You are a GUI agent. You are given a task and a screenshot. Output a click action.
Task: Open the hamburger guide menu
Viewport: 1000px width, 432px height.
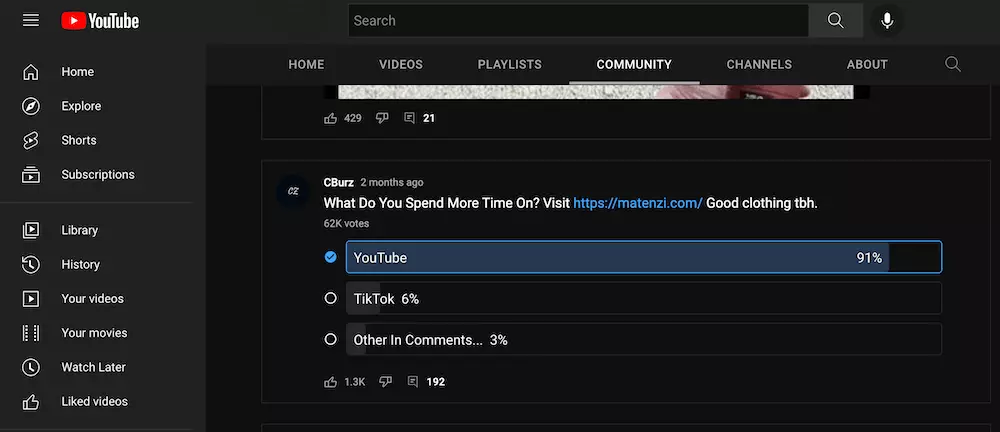(x=31, y=20)
